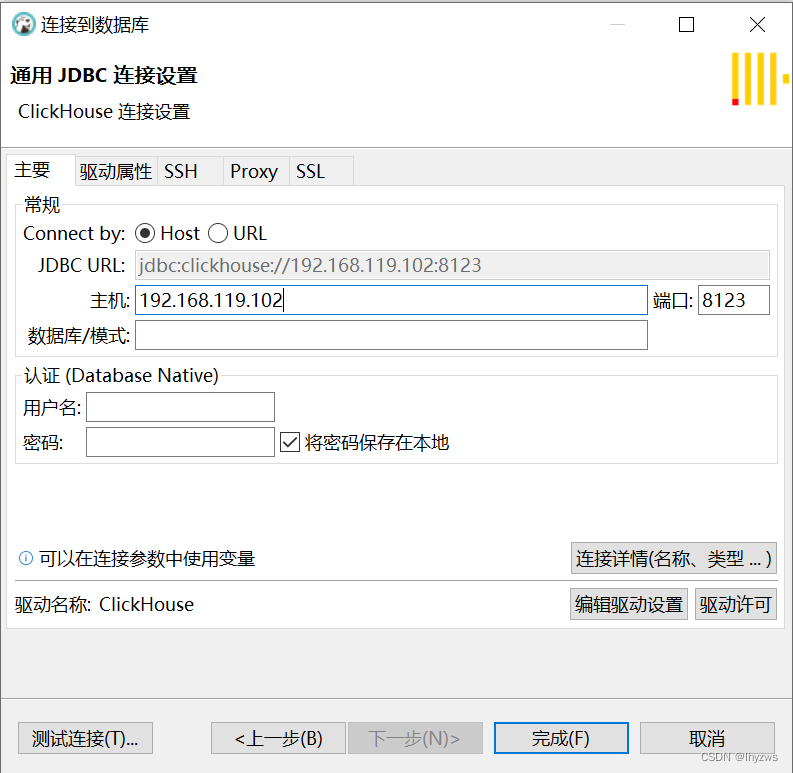793x773 pixels.
Task: Close the 连接到数据库 dialog
Action: 757,24
